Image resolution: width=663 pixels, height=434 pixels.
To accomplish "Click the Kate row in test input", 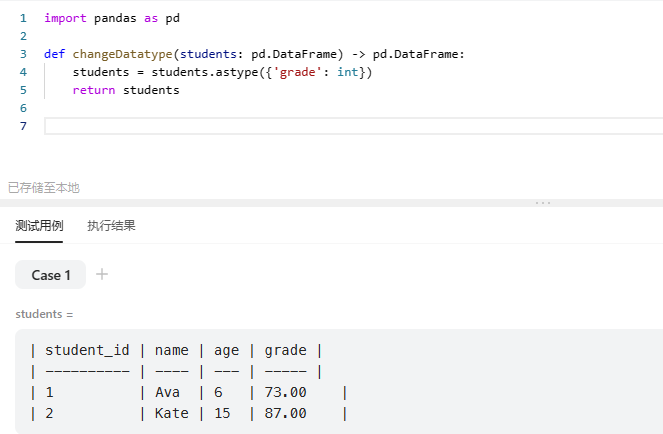I will tap(171, 413).
